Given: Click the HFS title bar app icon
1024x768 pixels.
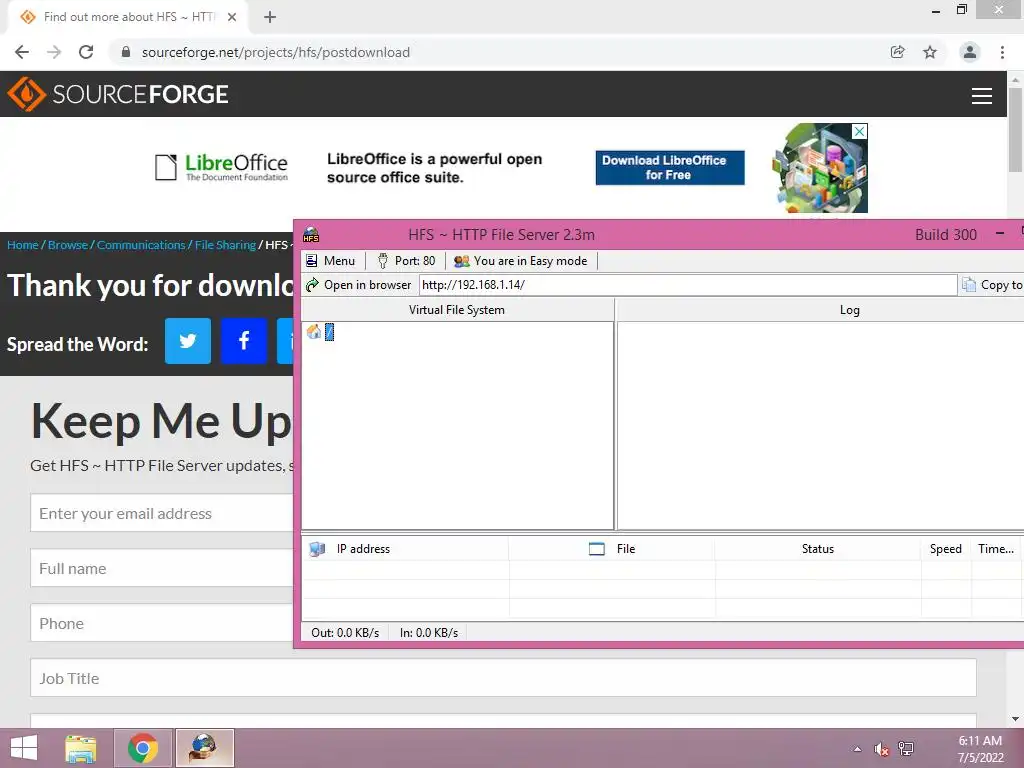Looking at the screenshot, I should [x=311, y=234].
